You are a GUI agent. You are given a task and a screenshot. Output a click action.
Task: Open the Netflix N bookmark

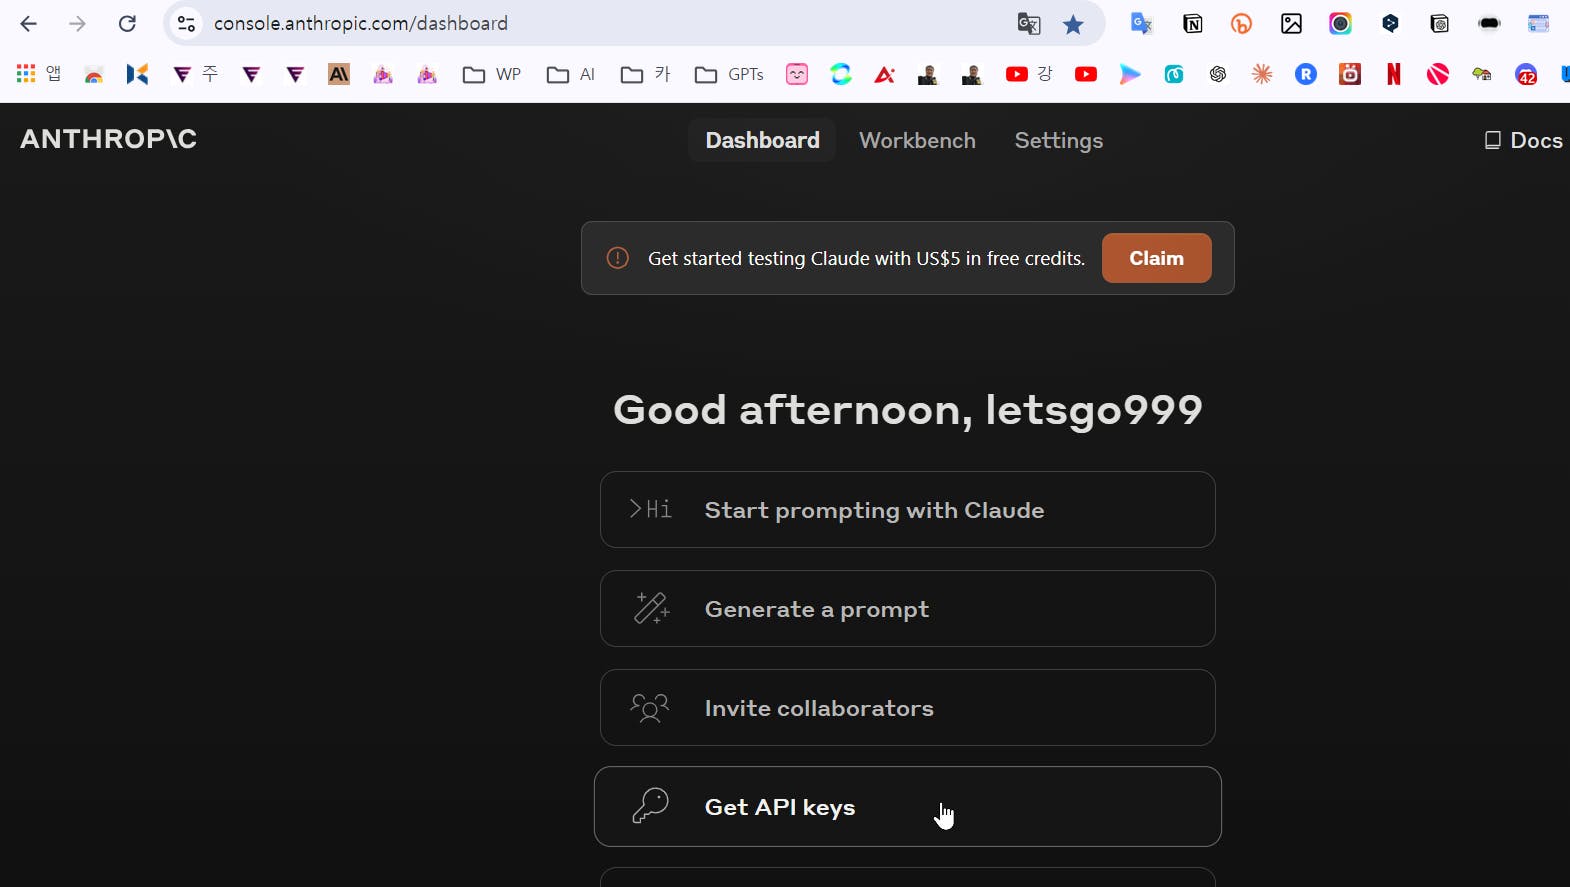(1394, 74)
